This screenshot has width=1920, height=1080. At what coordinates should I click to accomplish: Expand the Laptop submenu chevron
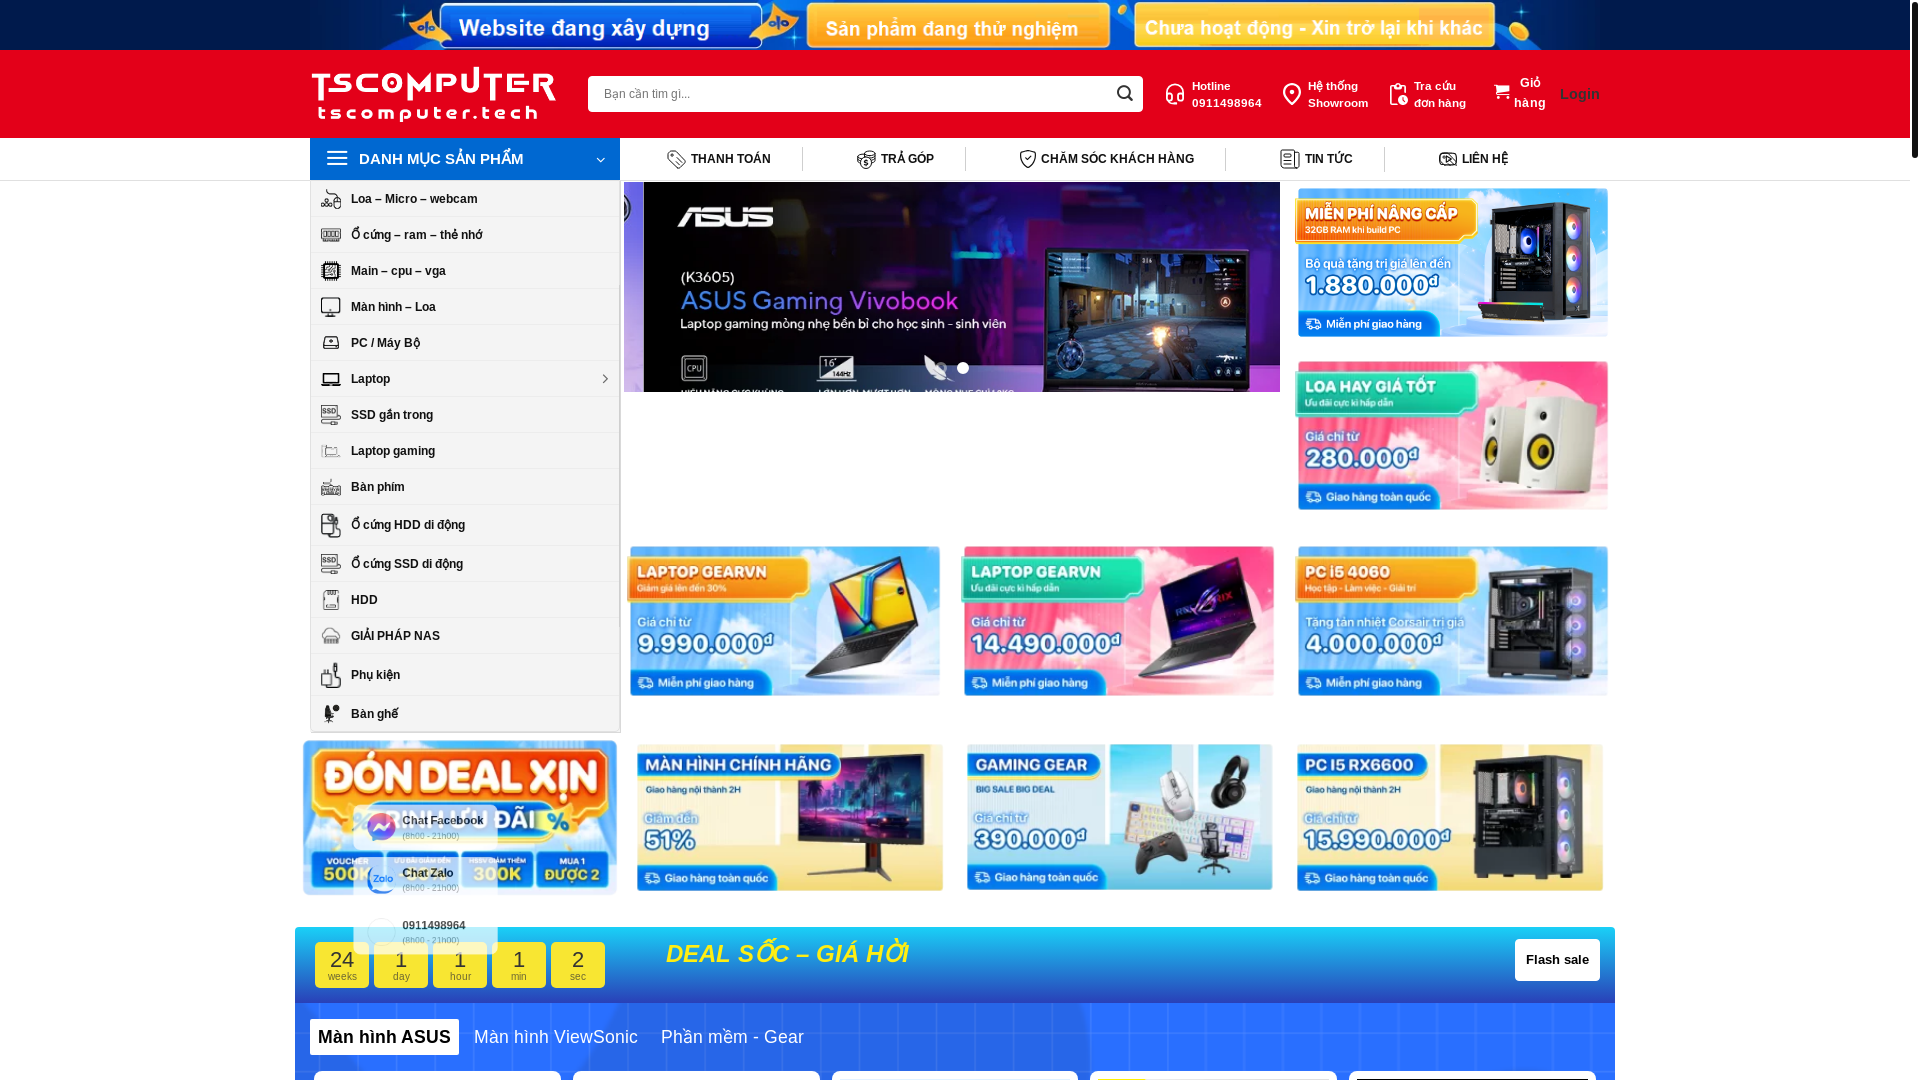[x=605, y=379]
